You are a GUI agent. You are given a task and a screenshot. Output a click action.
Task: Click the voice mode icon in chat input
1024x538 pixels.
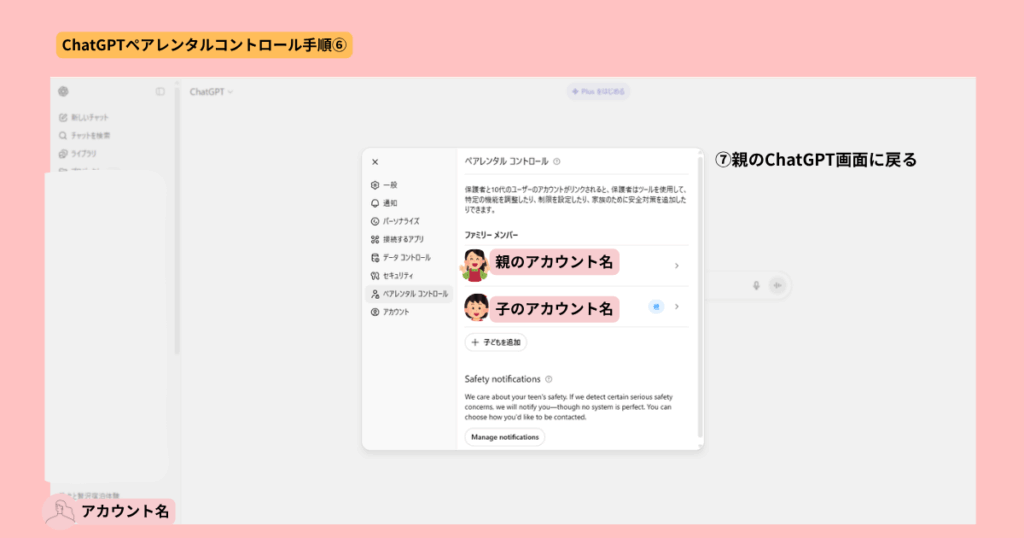tap(777, 285)
